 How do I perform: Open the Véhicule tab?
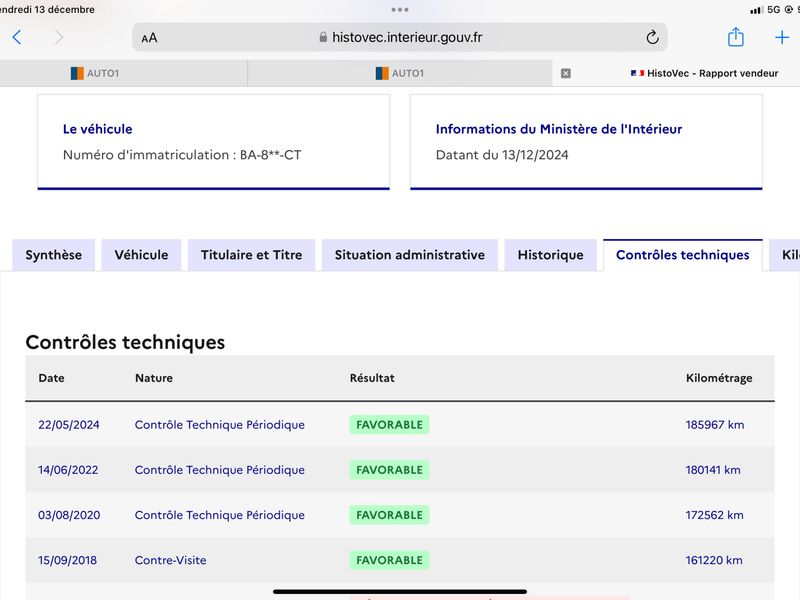coord(141,255)
